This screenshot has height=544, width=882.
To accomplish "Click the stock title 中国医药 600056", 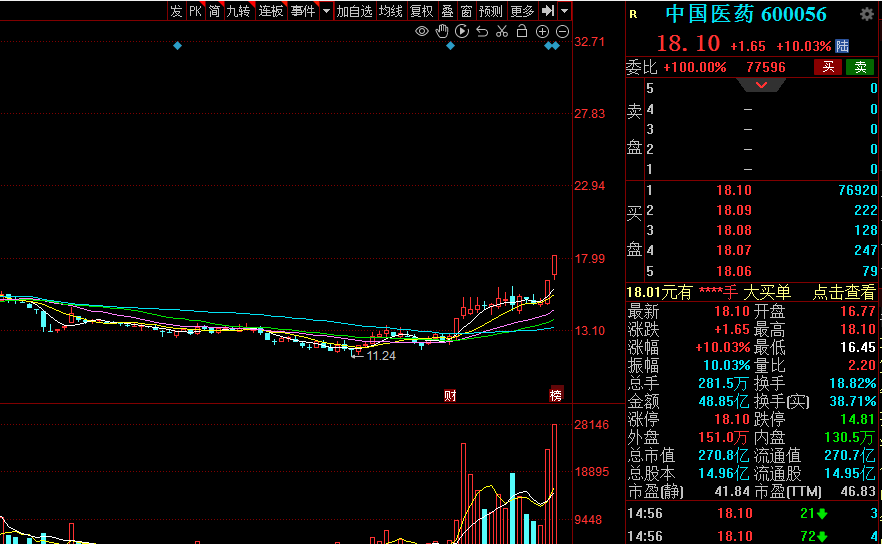I will coord(746,14).
